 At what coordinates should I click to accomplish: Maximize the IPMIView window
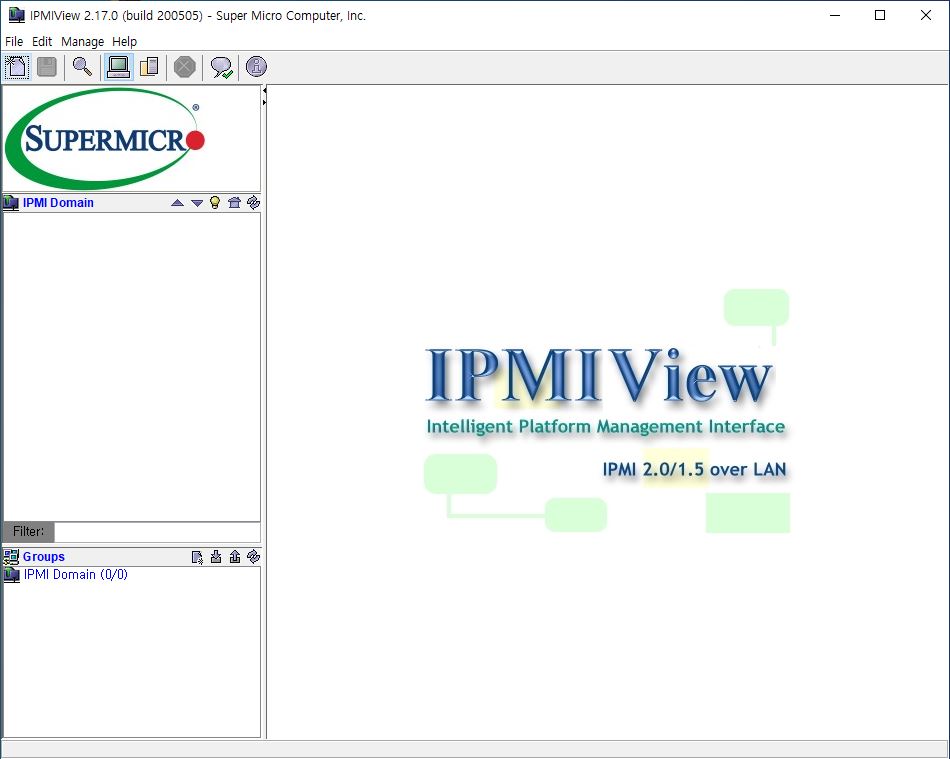pyautogui.click(x=880, y=15)
